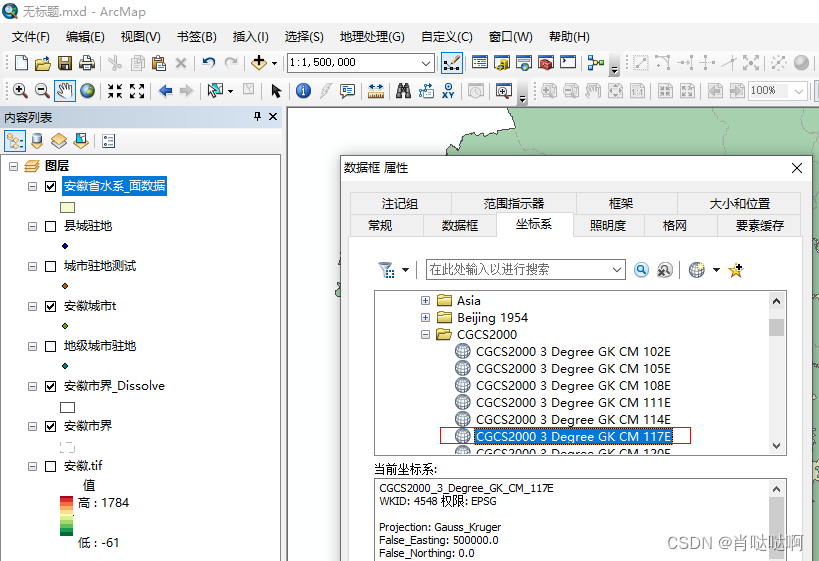The image size is (819, 561).
Task: Open ModelBuilder window icon
Action: 595,63
